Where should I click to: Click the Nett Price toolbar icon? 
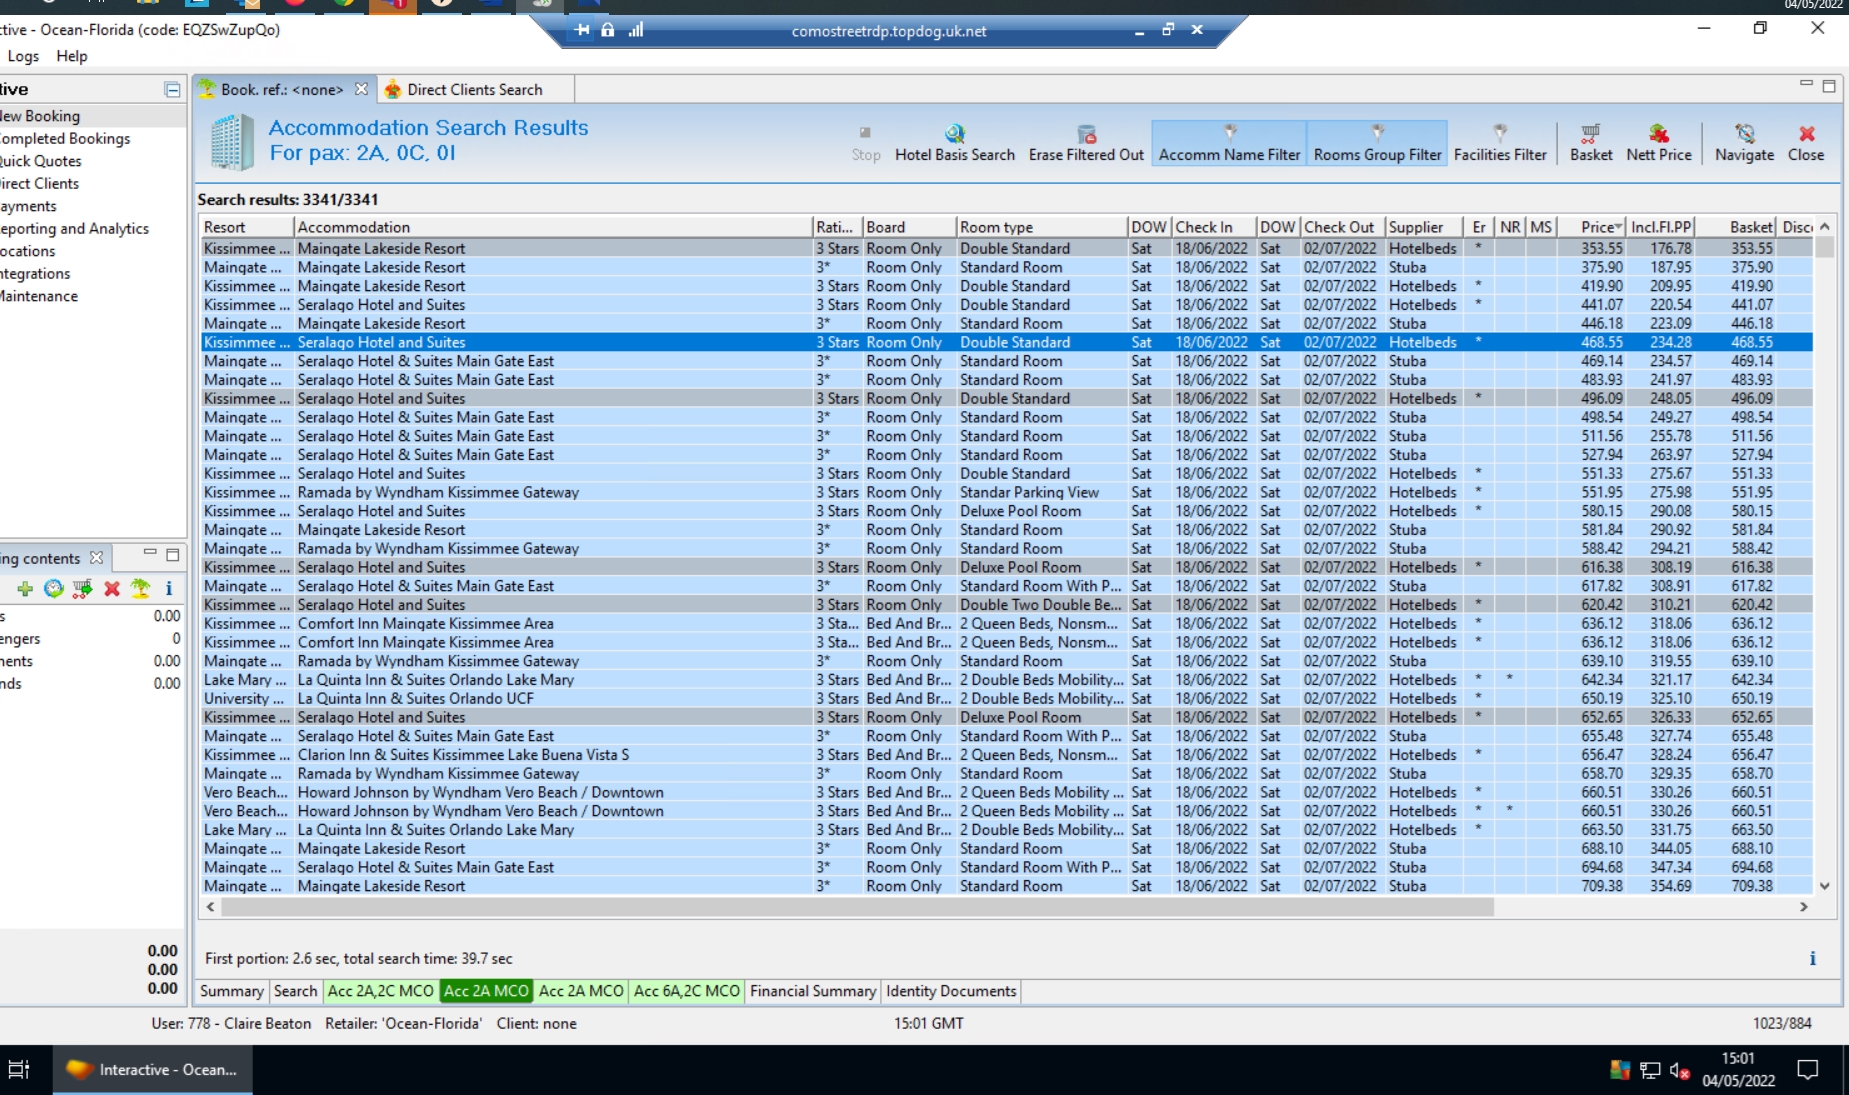click(x=1659, y=143)
